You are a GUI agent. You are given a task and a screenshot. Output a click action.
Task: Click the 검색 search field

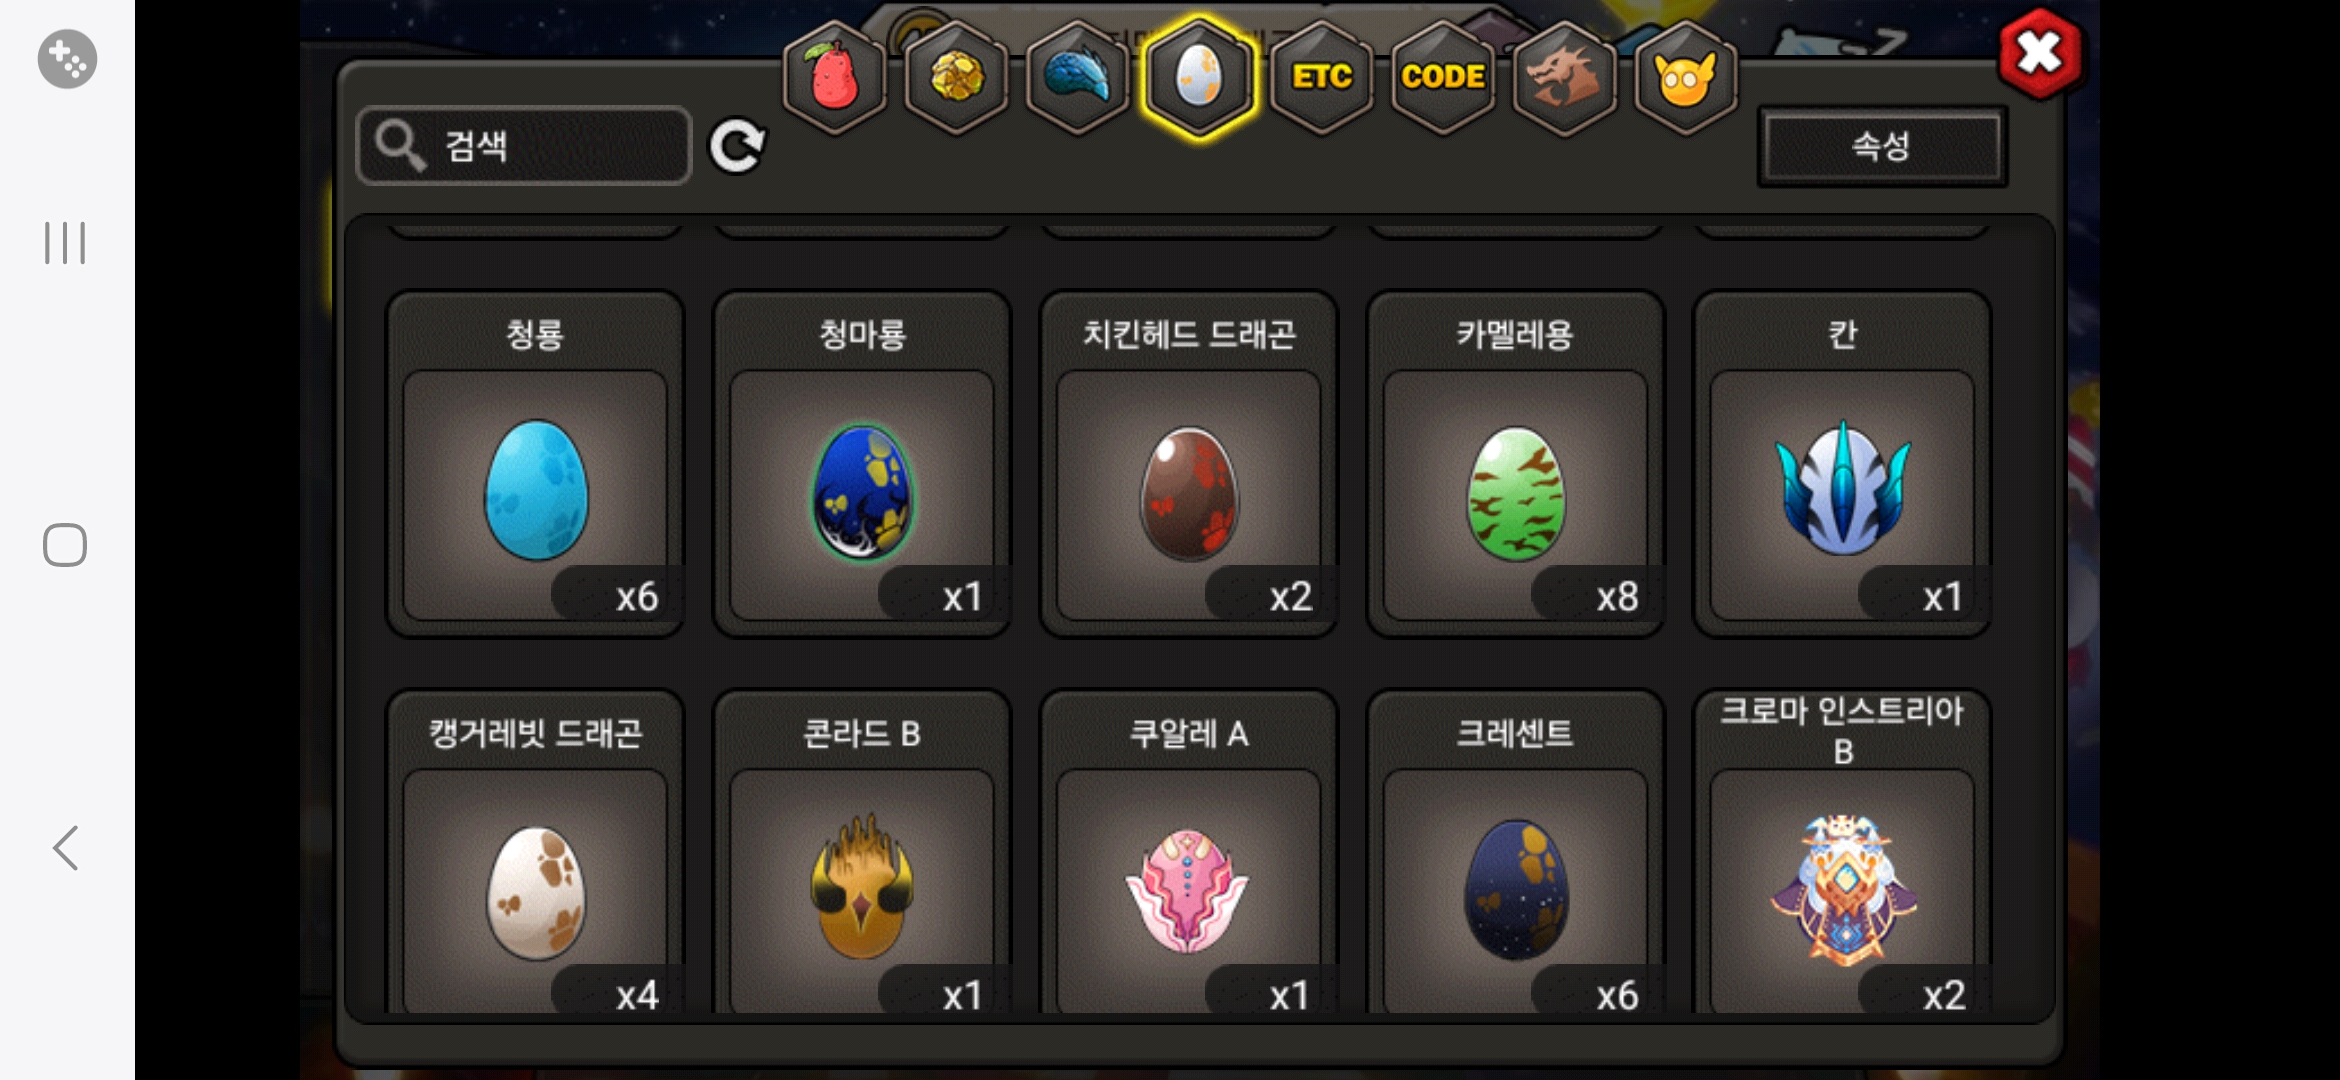pyautogui.click(x=524, y=146)
